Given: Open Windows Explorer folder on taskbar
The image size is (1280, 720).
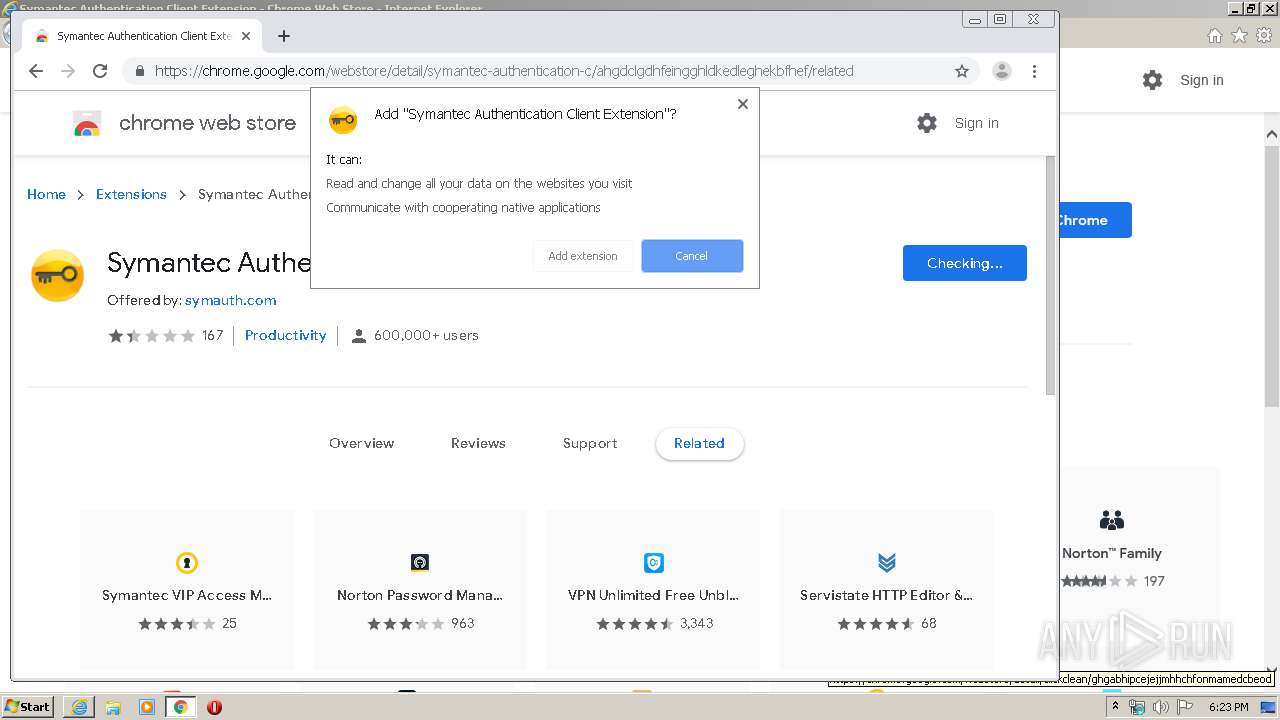Looking at the screenshot, I should coord(113,707).
